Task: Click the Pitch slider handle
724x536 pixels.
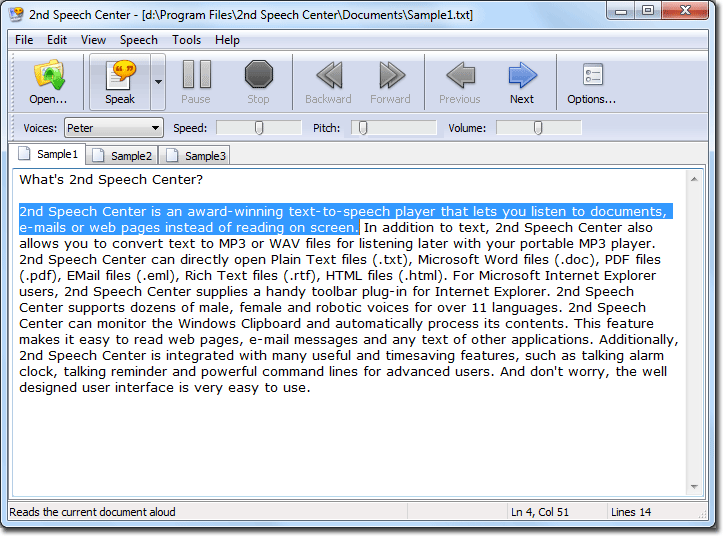Action: pyautogui.click(x=363, y=128)
